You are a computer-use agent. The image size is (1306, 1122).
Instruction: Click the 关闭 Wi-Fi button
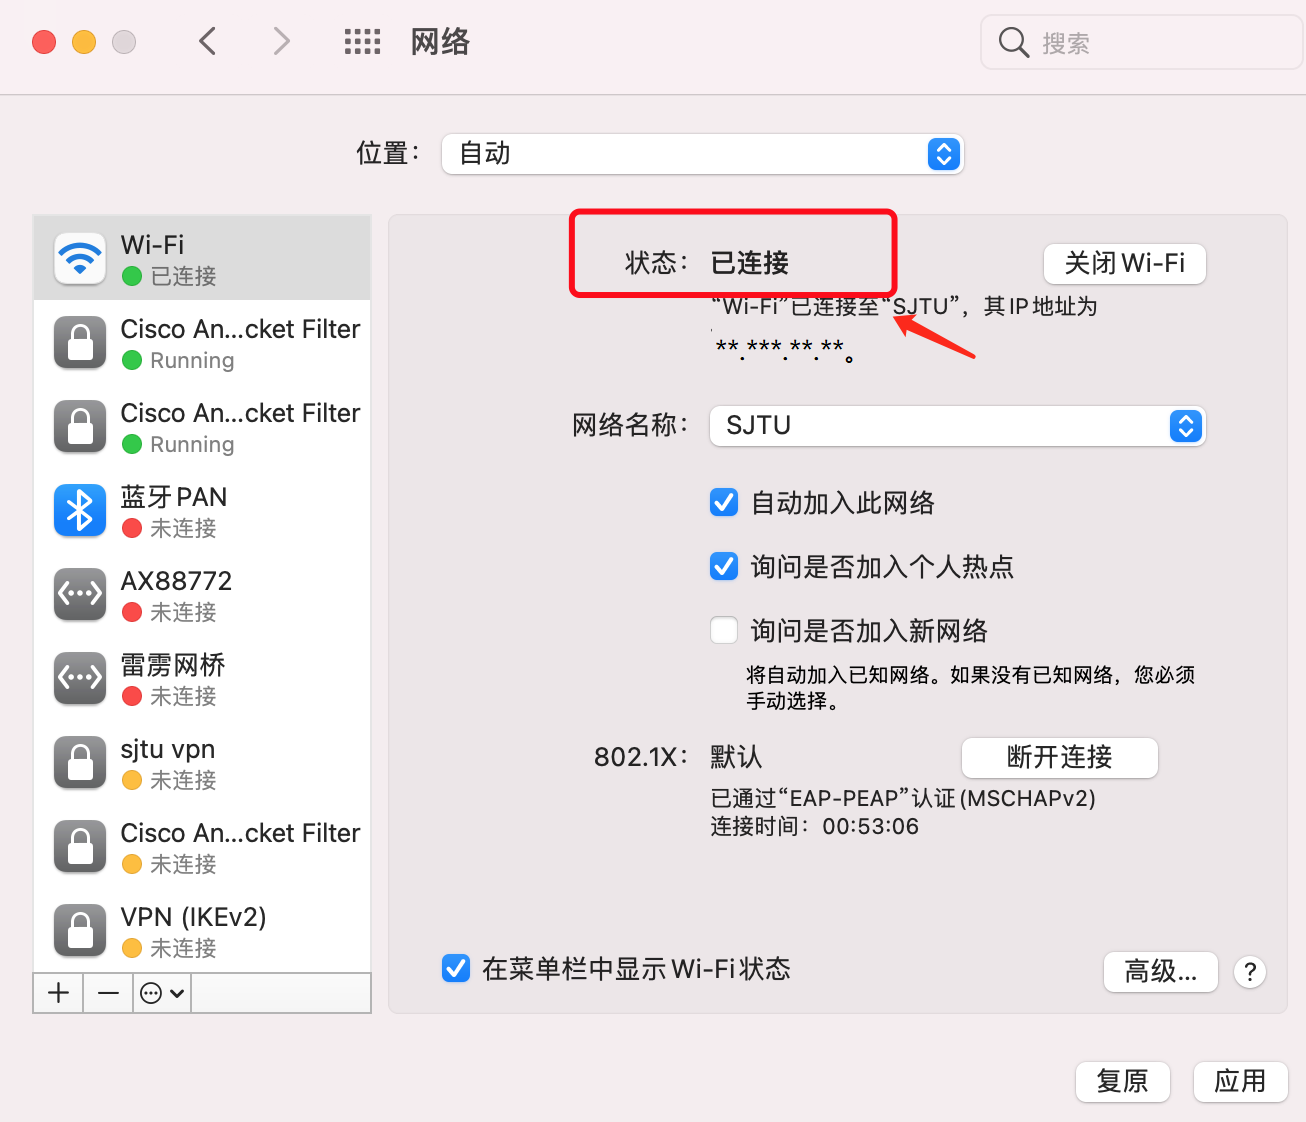[x=1124, y=264]
